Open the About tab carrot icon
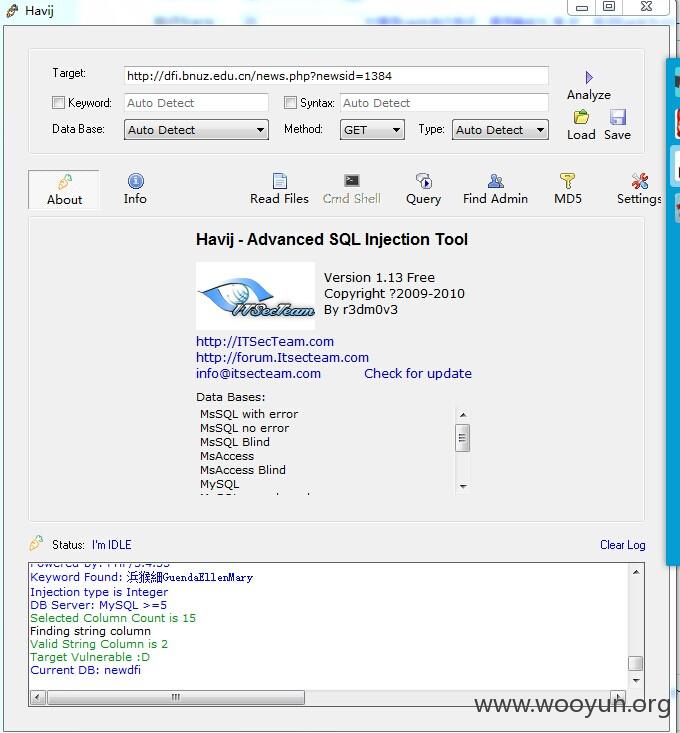This screenshot has width=680, height=733. tap(65, 182)
